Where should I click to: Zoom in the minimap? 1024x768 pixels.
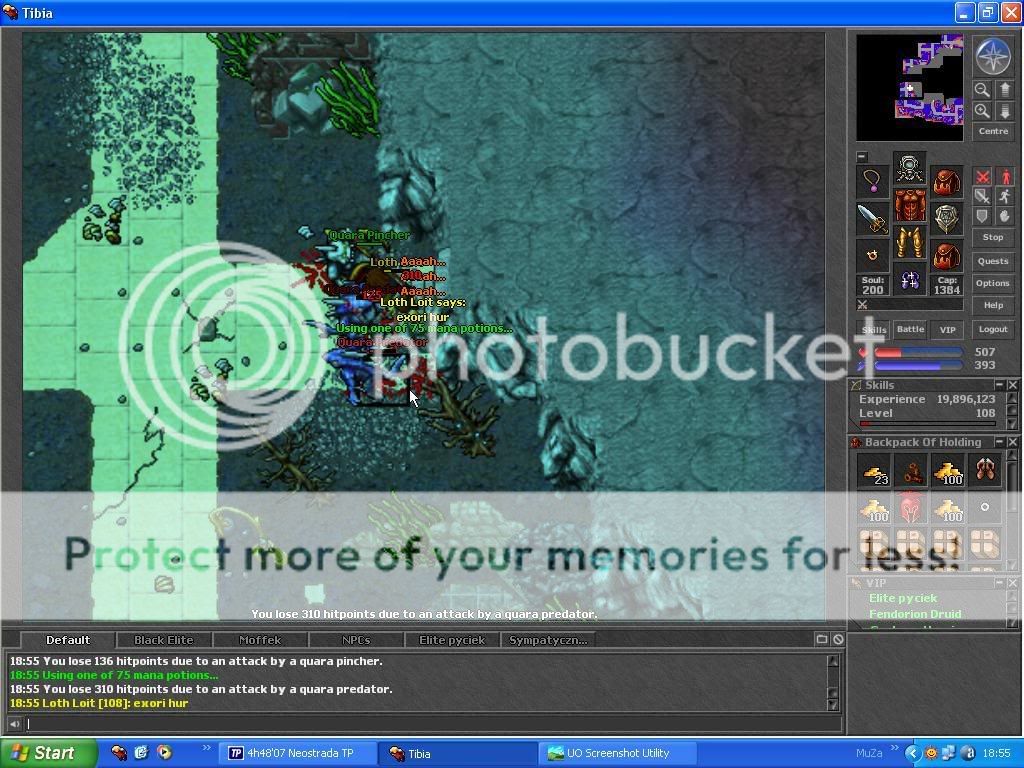(x=982, y=112)
